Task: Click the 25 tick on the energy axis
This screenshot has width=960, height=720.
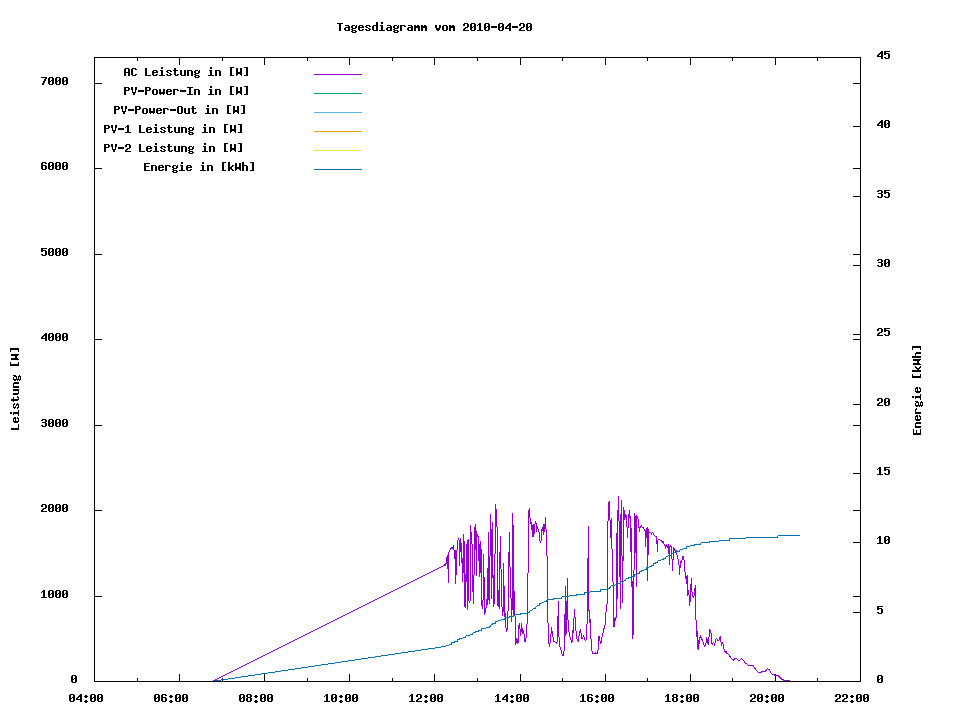Action: click(x=883, y=333)
